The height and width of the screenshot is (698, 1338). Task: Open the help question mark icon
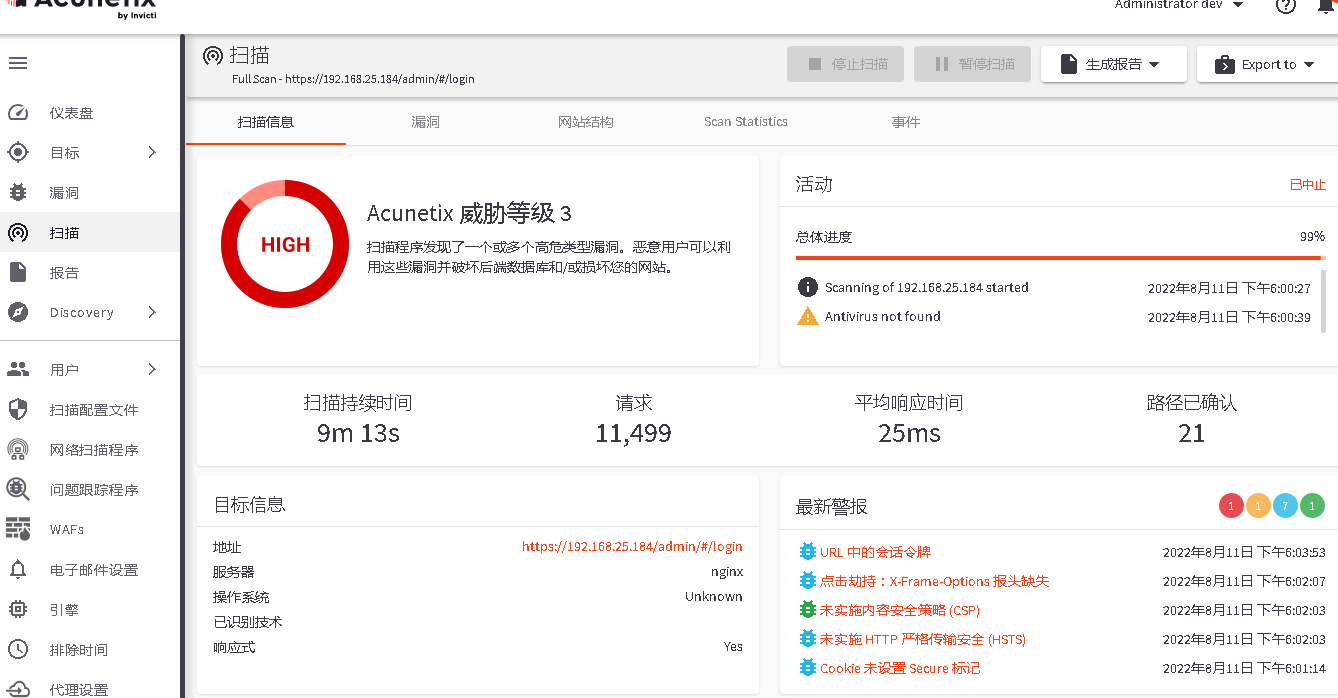click(1286, 5)
